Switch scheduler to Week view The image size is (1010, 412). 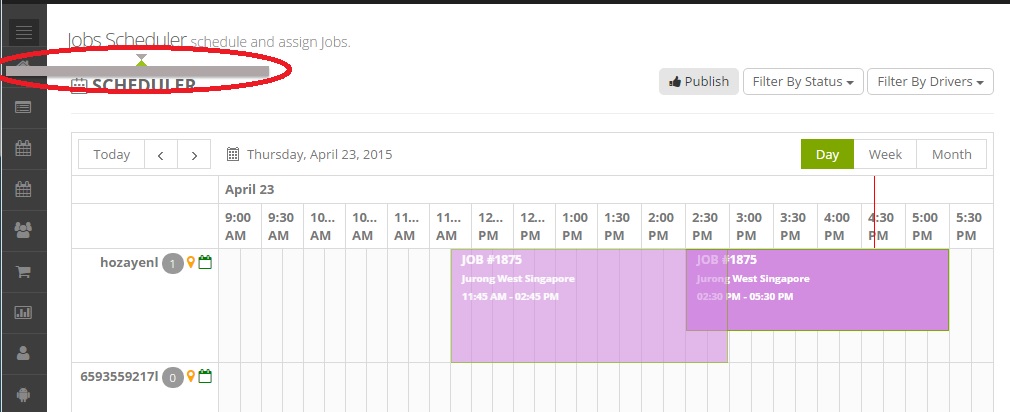(885, 154)
